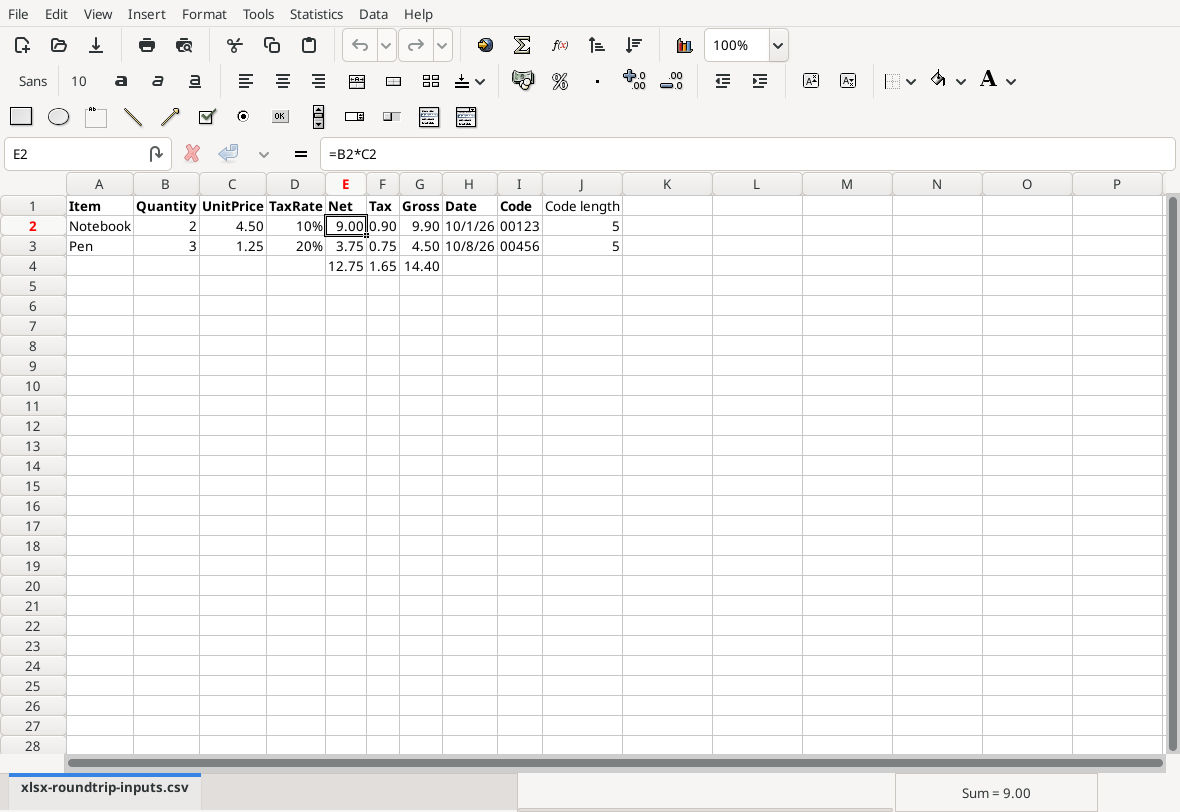Copy the selected cell
Screen dimensions: 1180x812
tap(272, 45)
